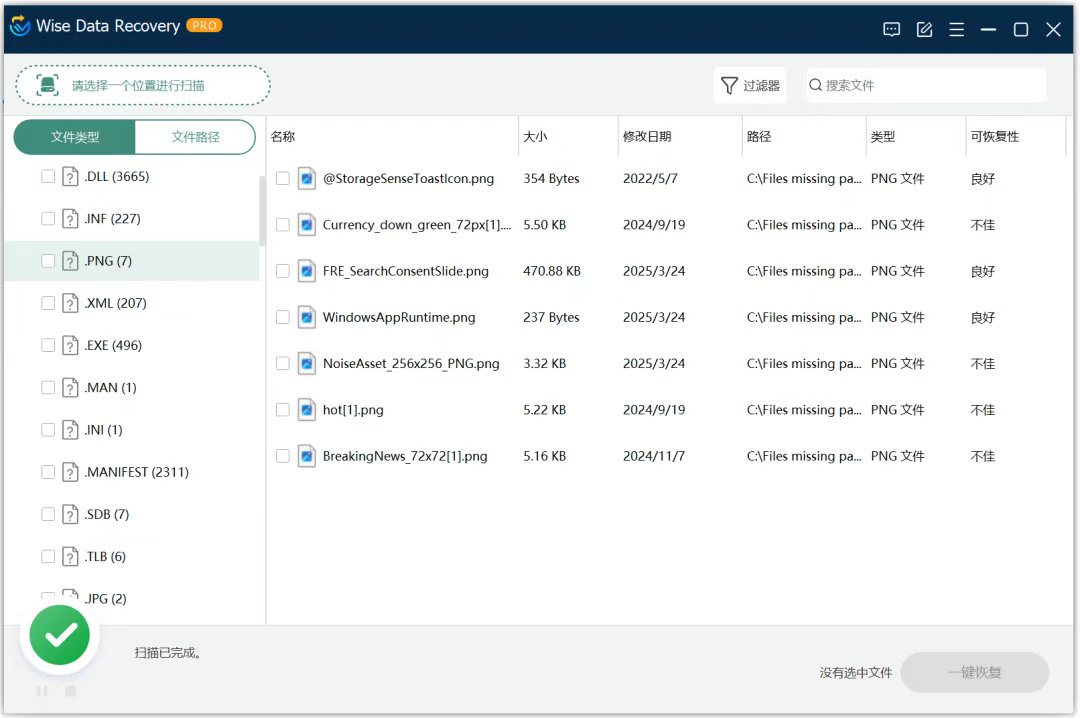Screen dimensions: 1080x718
Task: Click the scan location selector icon
Action: [x=46, y=85]
